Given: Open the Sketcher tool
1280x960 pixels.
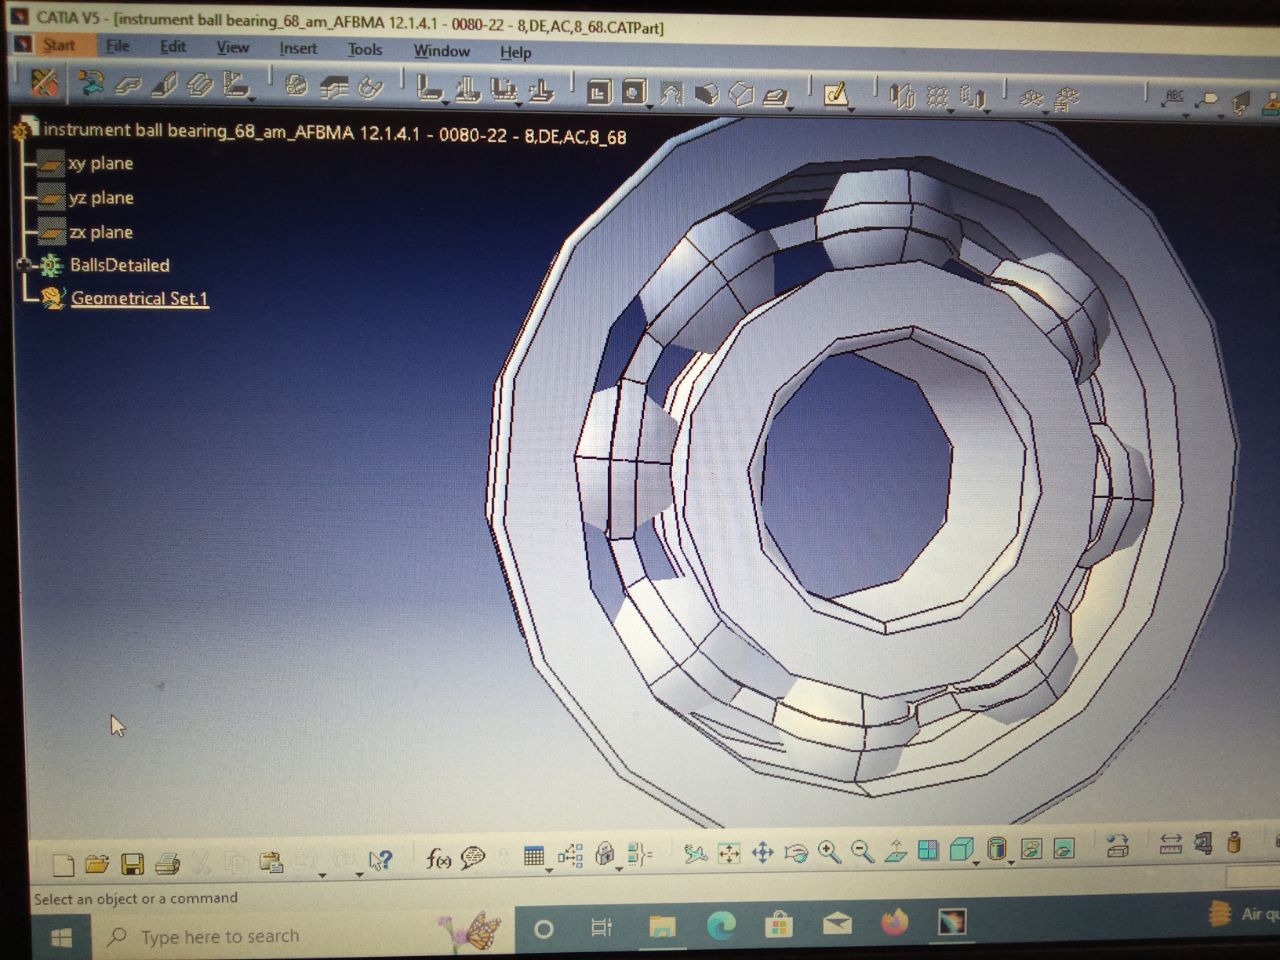Looking at the screenshot, I should click(x=835, y=94).
